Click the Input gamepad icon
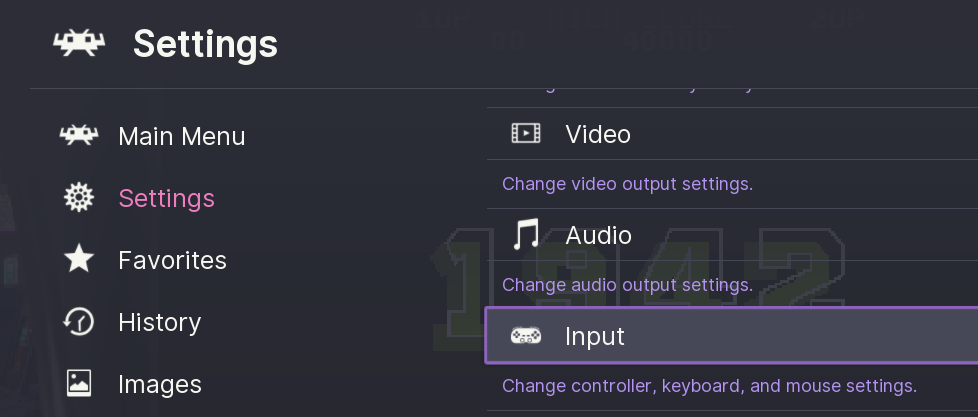This screenshot has width=978, height=417. [526, 336]
